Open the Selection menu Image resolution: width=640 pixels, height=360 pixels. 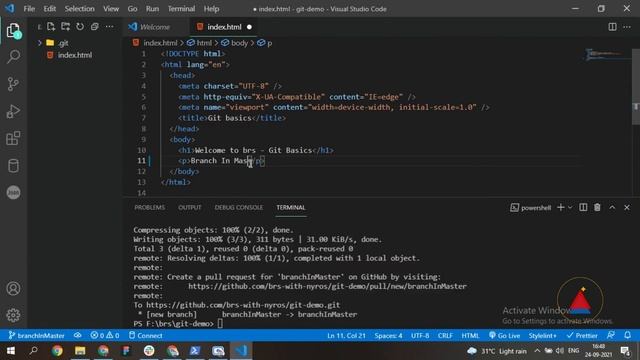point(79,9)
